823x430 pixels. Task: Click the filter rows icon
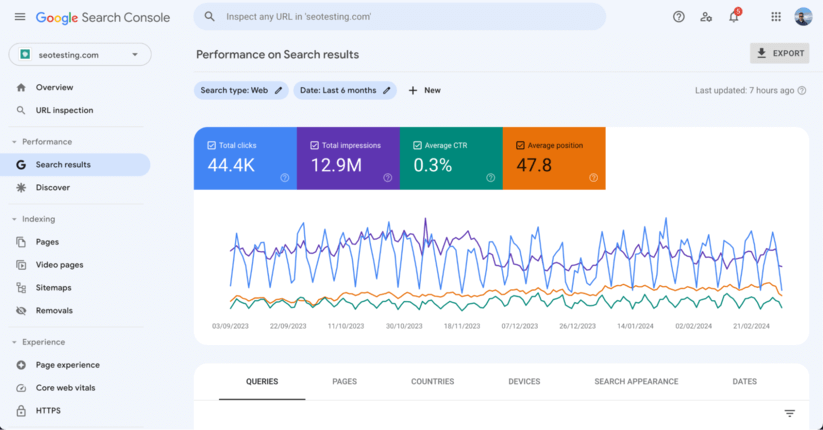pos(790,413)
